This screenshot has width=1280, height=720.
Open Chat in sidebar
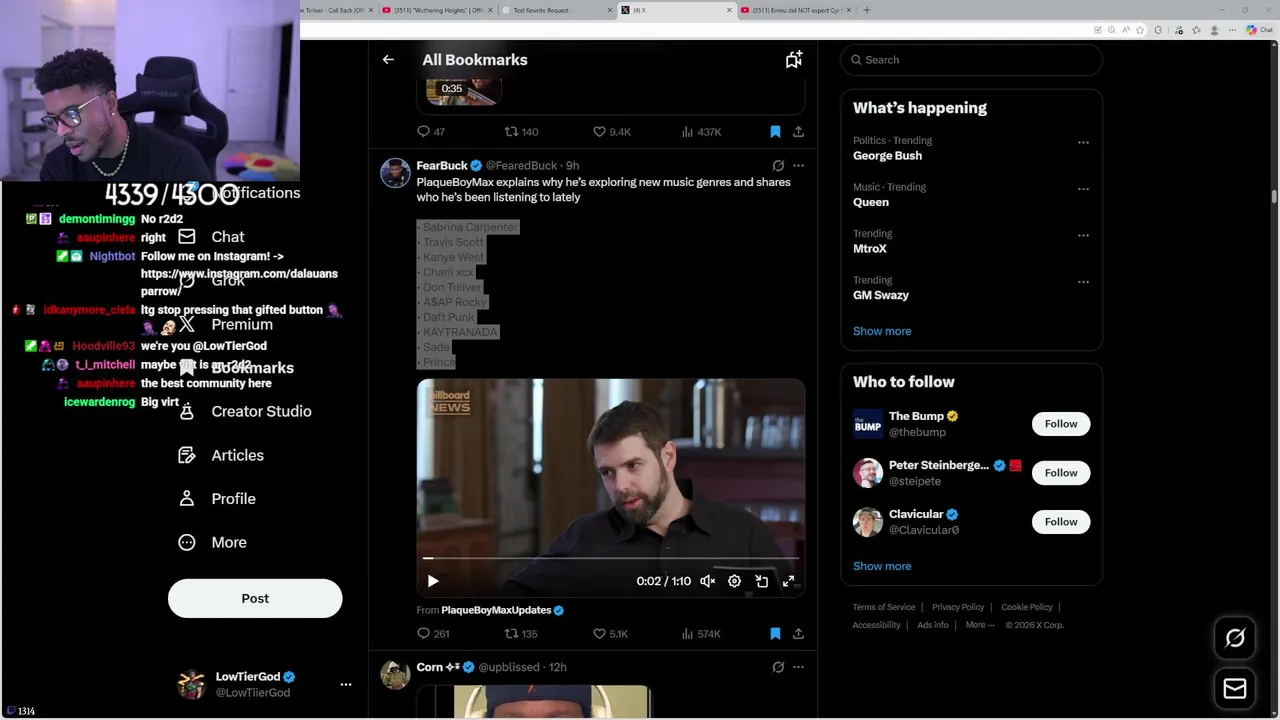(212, 237)
